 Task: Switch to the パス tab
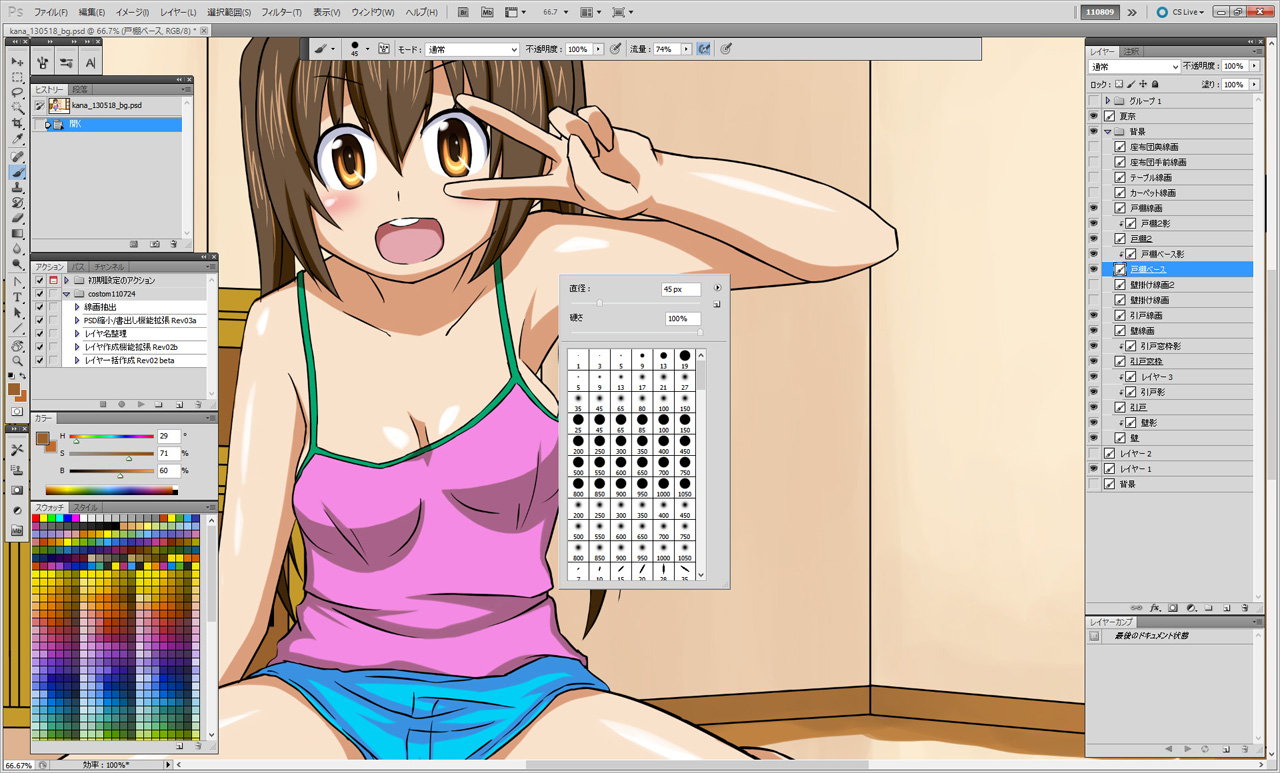(x=78, y=267)
